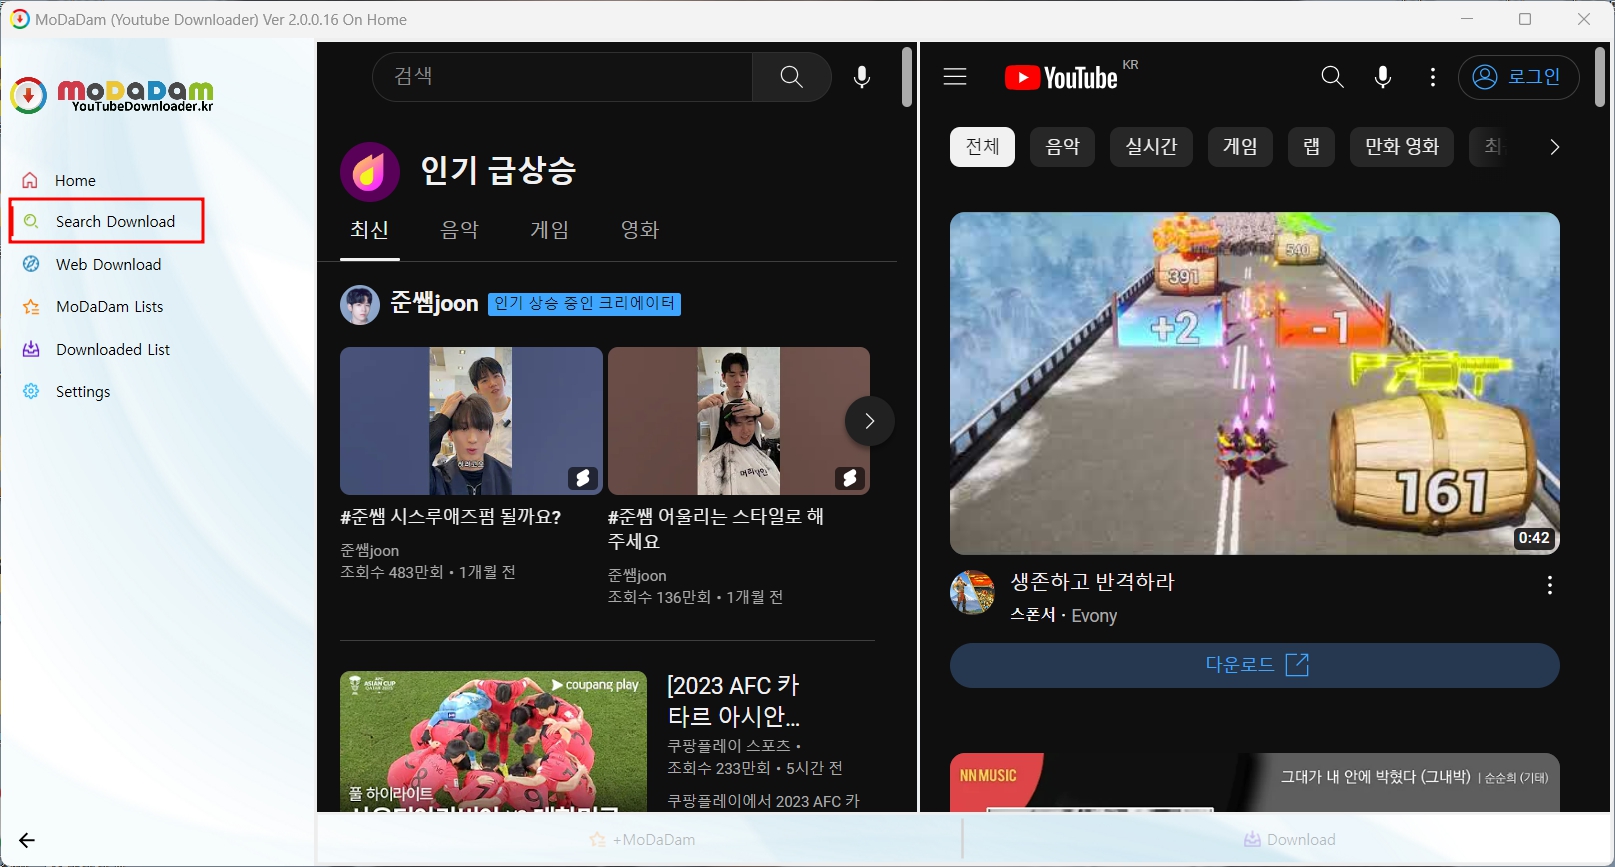Click the 로그인 sign-in button

[x=1518, y=77]
